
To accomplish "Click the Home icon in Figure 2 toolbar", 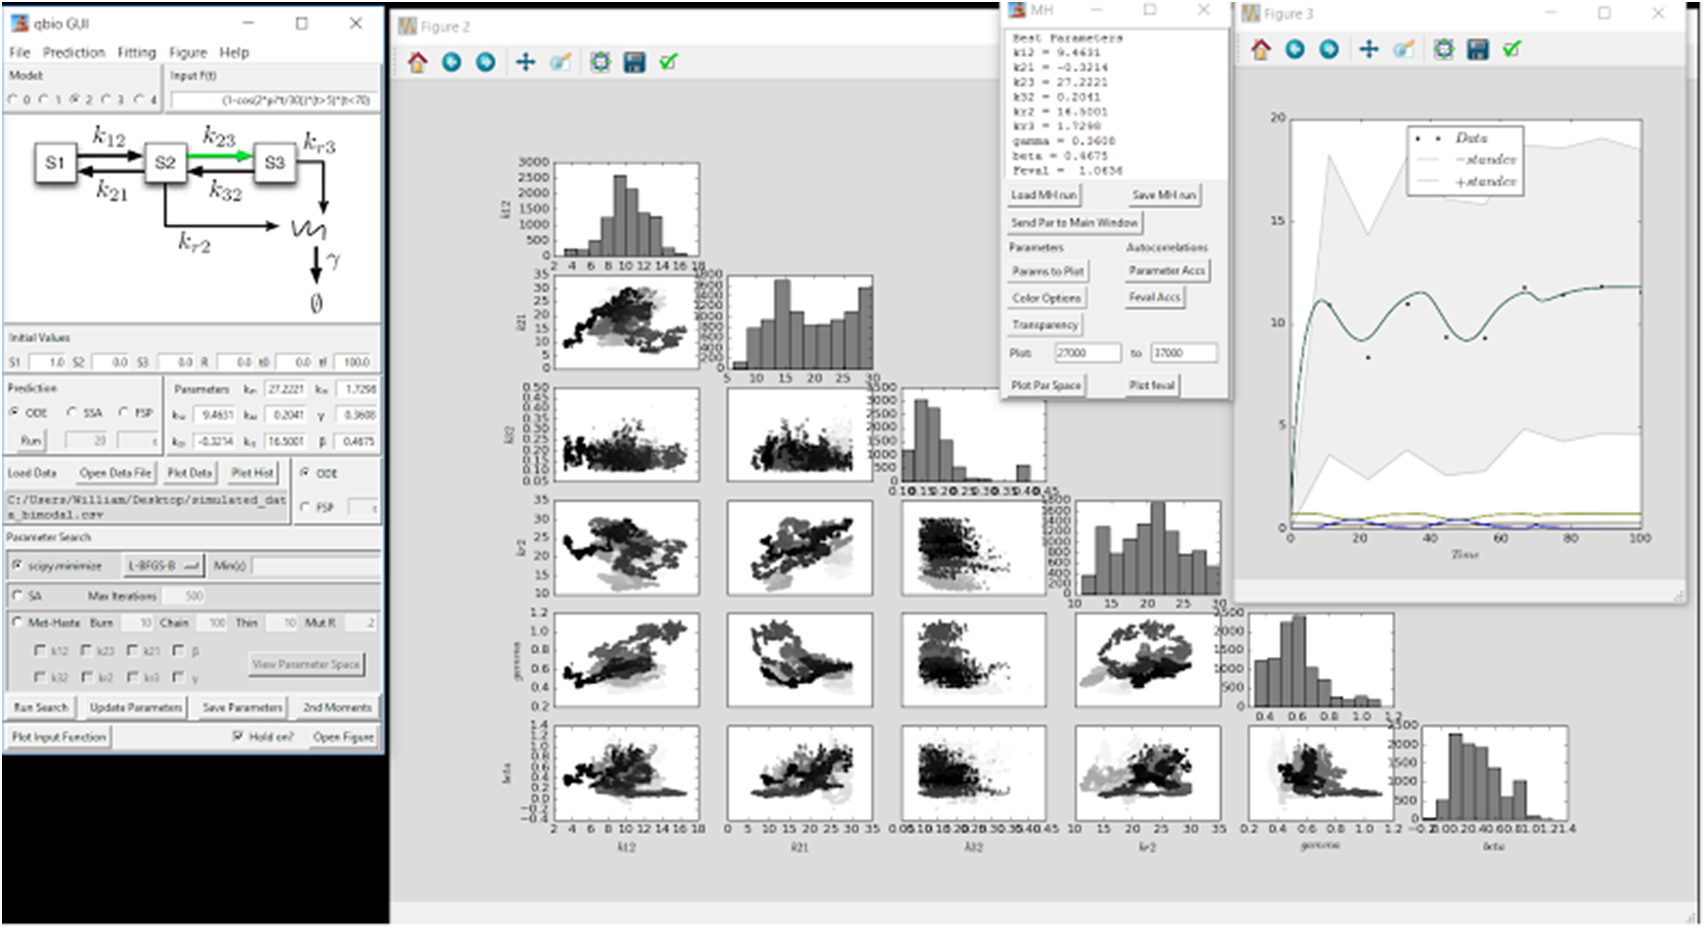I will 417,63.
